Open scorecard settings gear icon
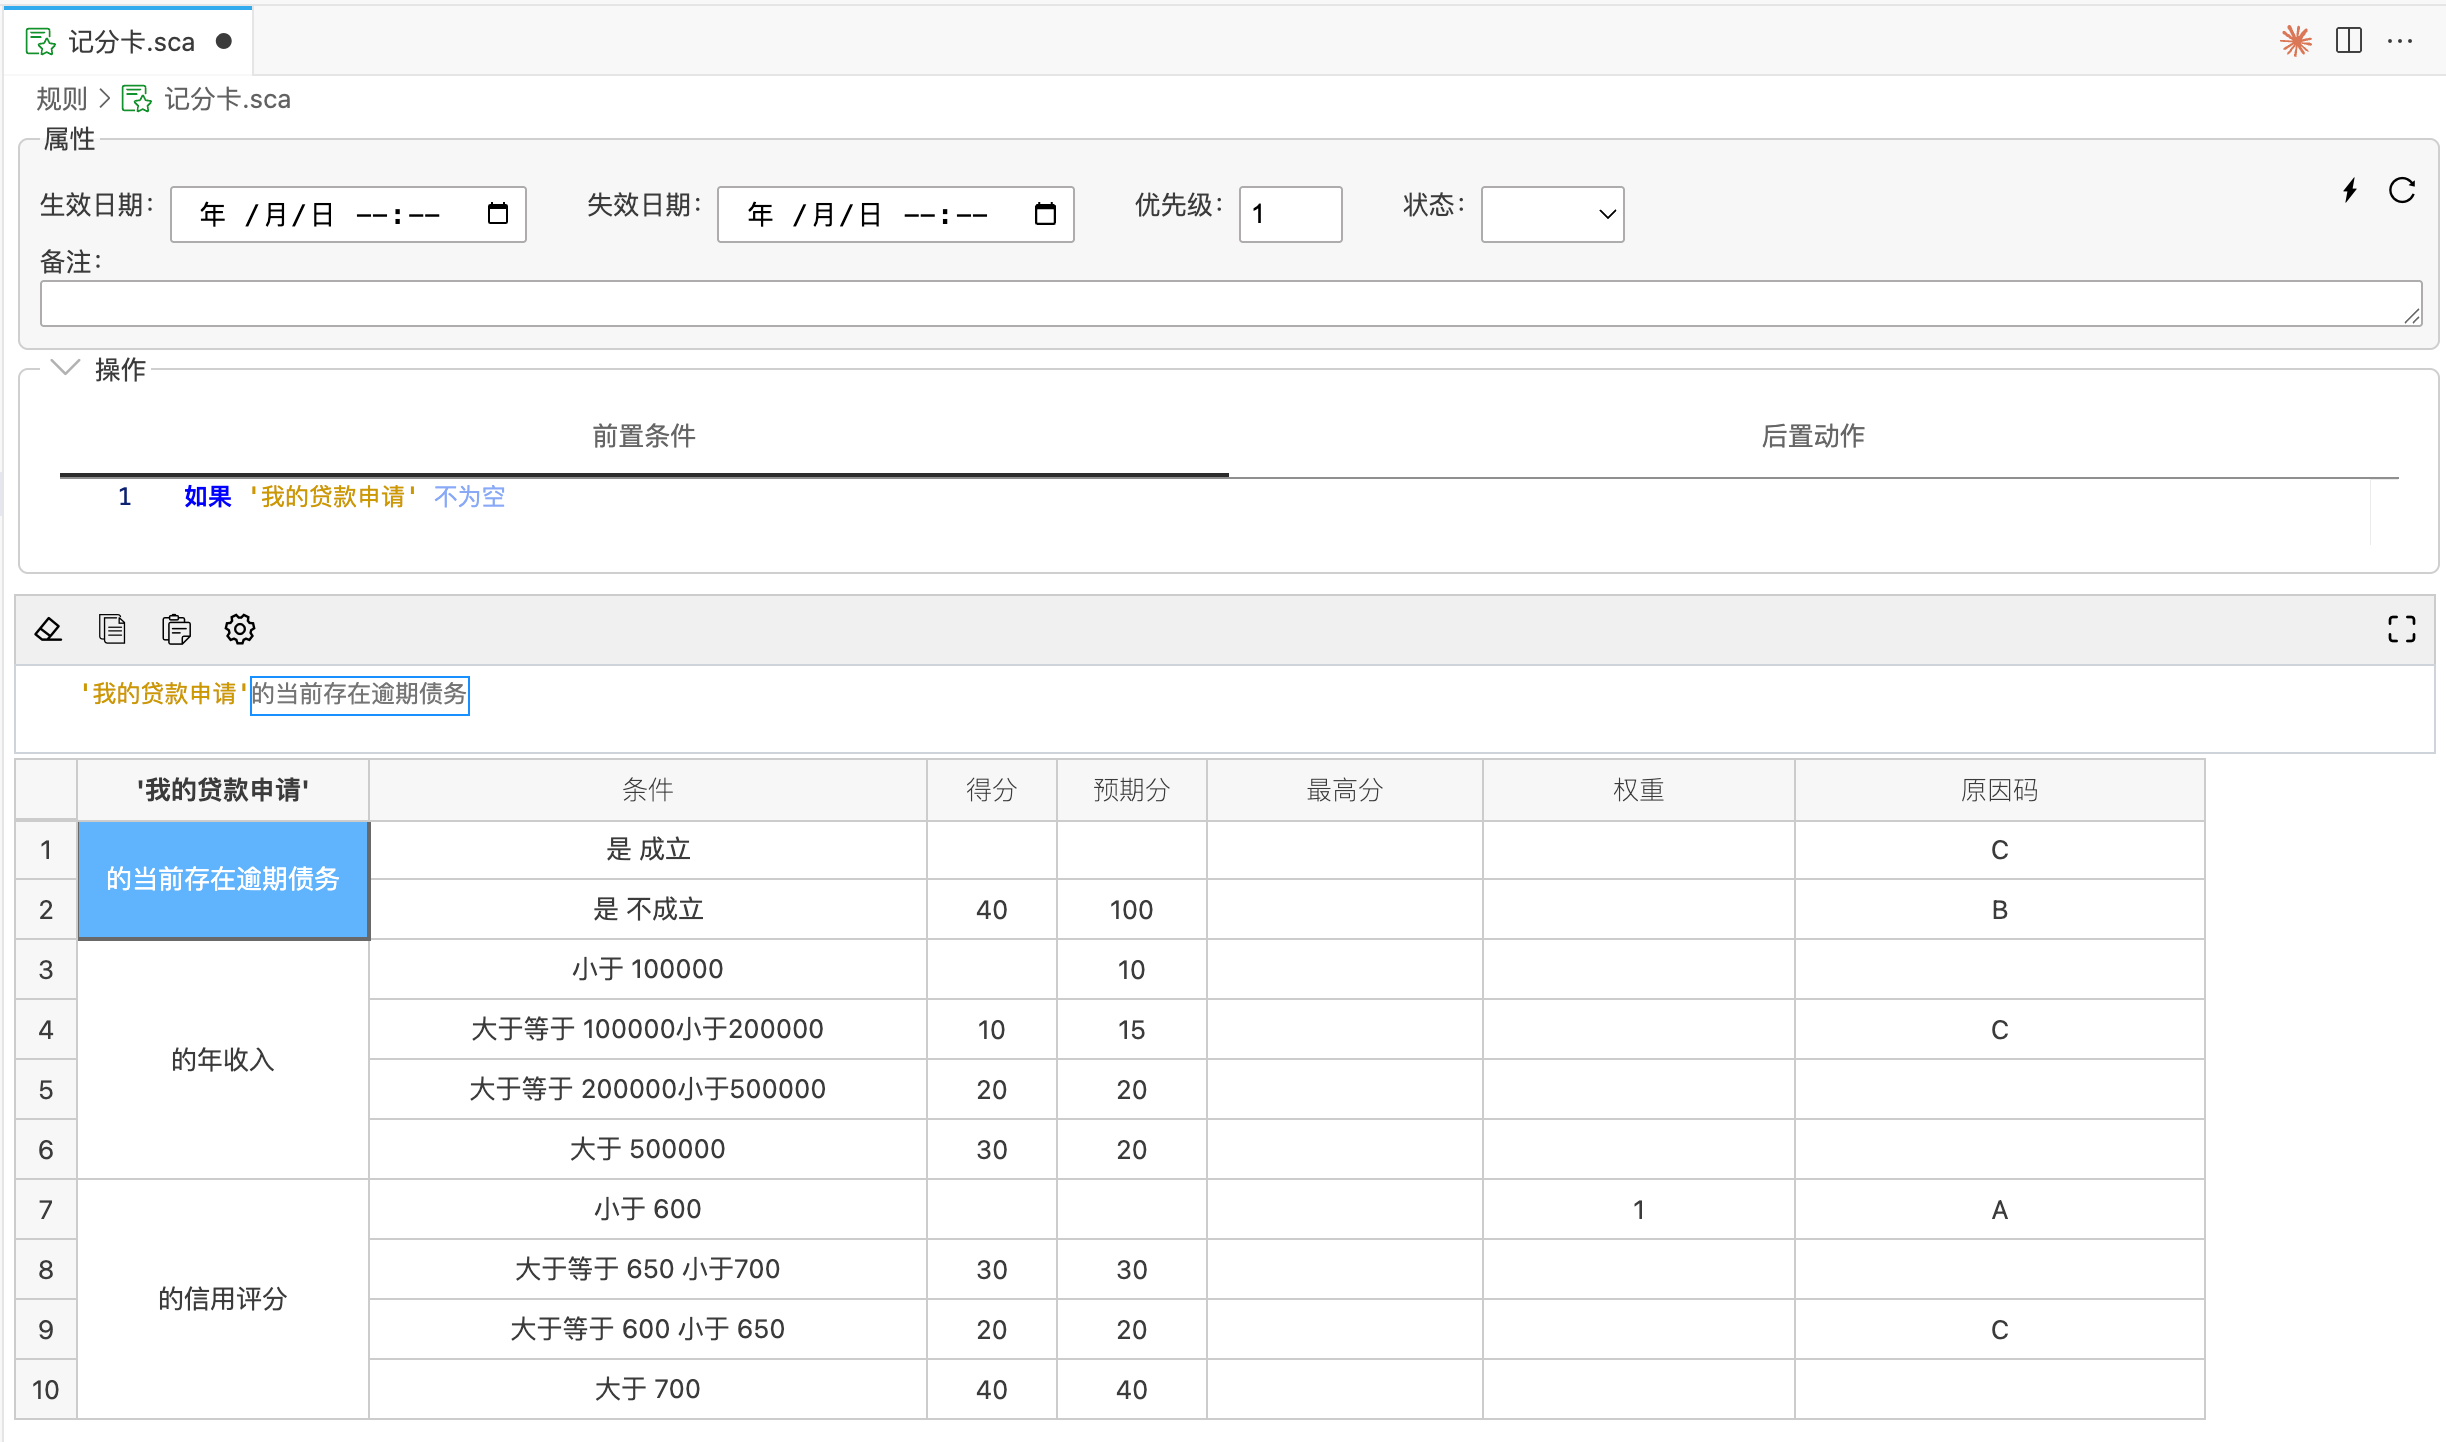 pyautogui.click(x=240, y=629)
